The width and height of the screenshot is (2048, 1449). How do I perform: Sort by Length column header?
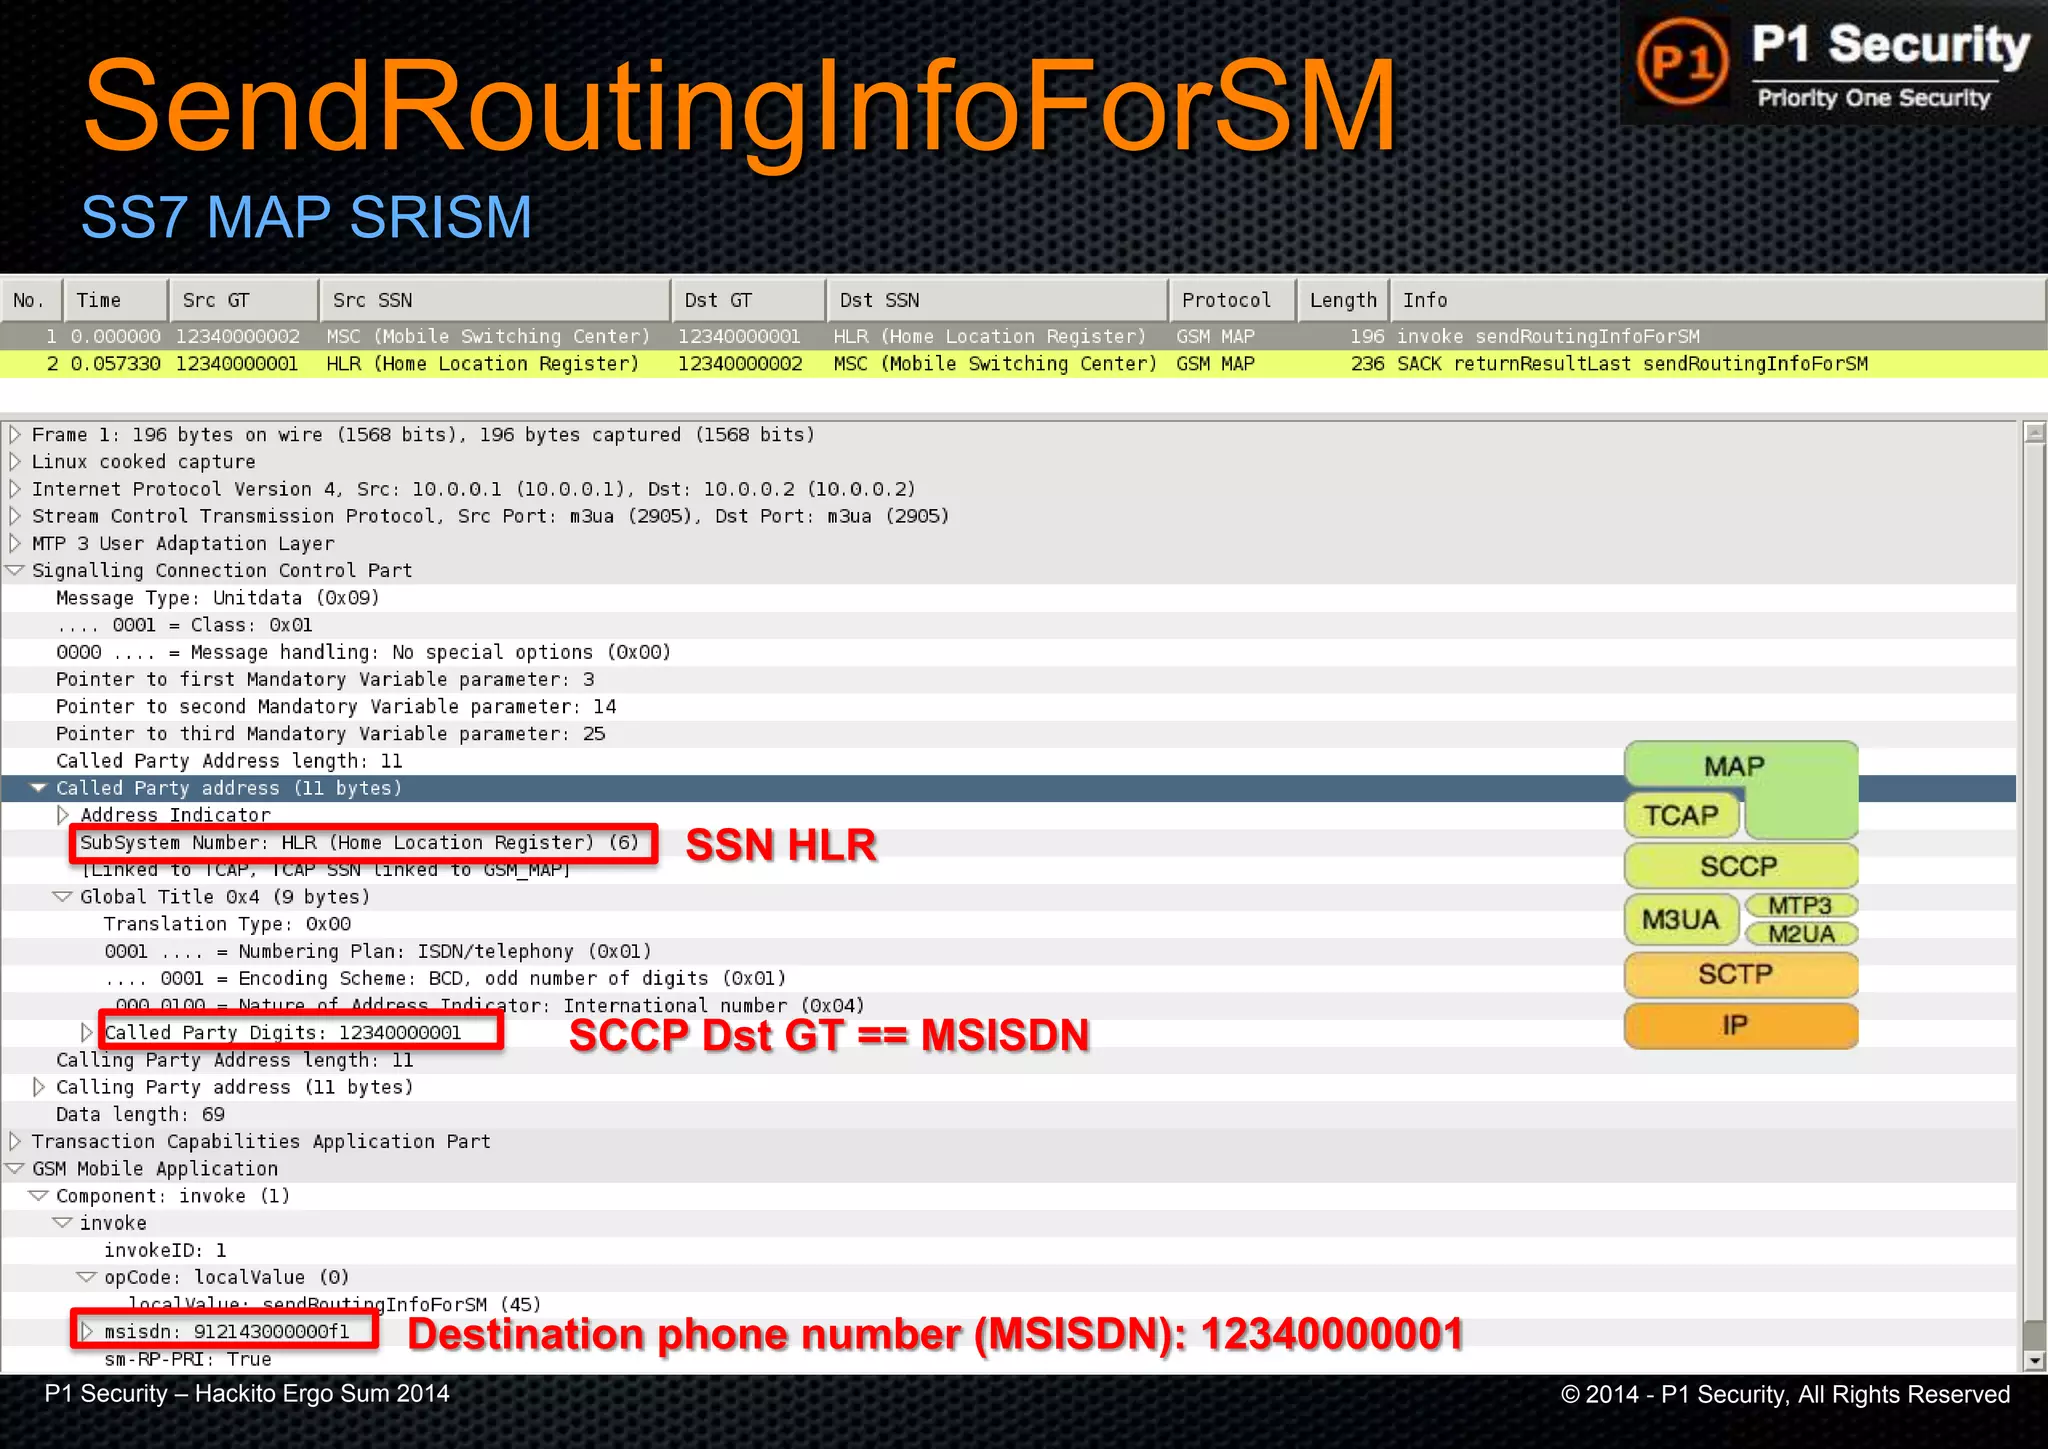pos(1344,300)
